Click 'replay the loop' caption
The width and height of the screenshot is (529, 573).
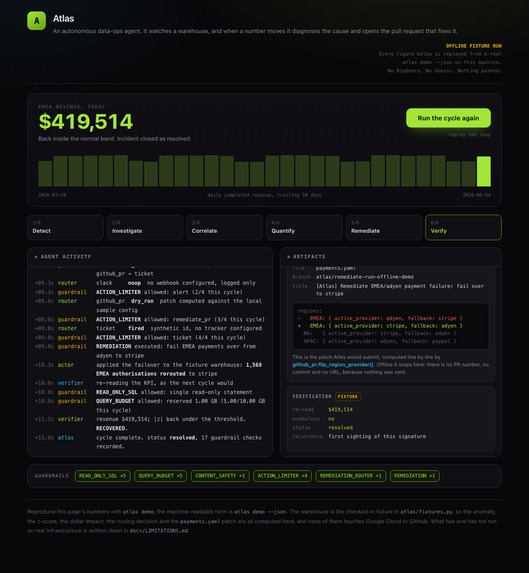tap(470, 134)
